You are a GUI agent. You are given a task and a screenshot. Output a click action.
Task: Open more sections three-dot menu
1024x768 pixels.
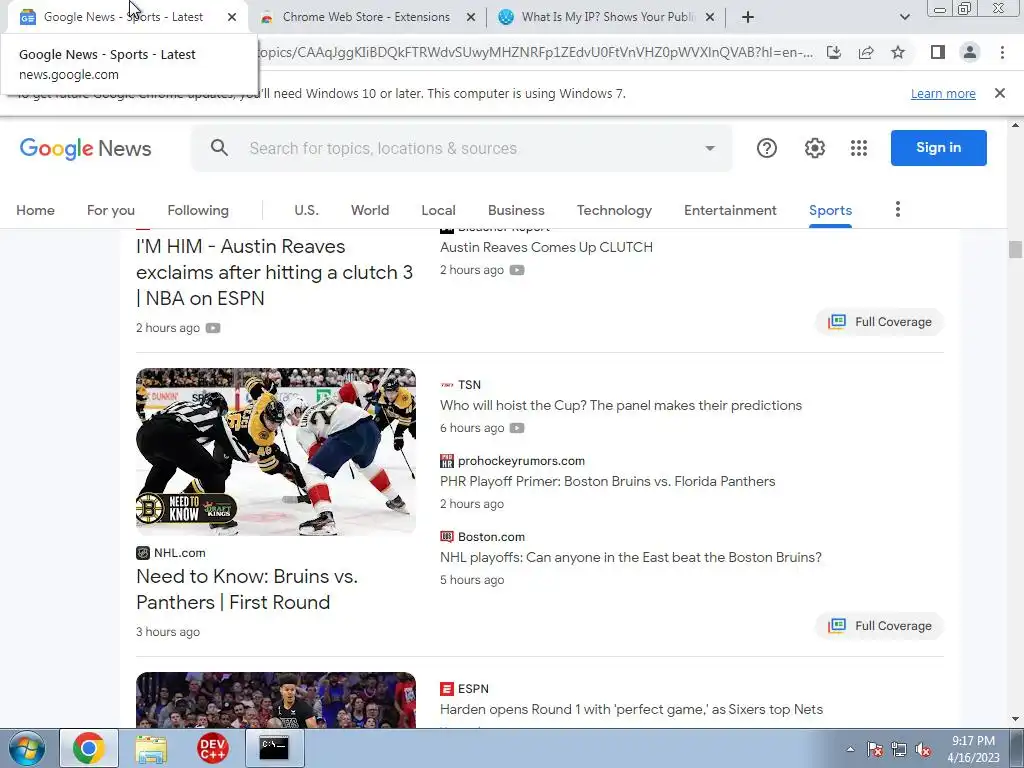[x=898, y=209]
